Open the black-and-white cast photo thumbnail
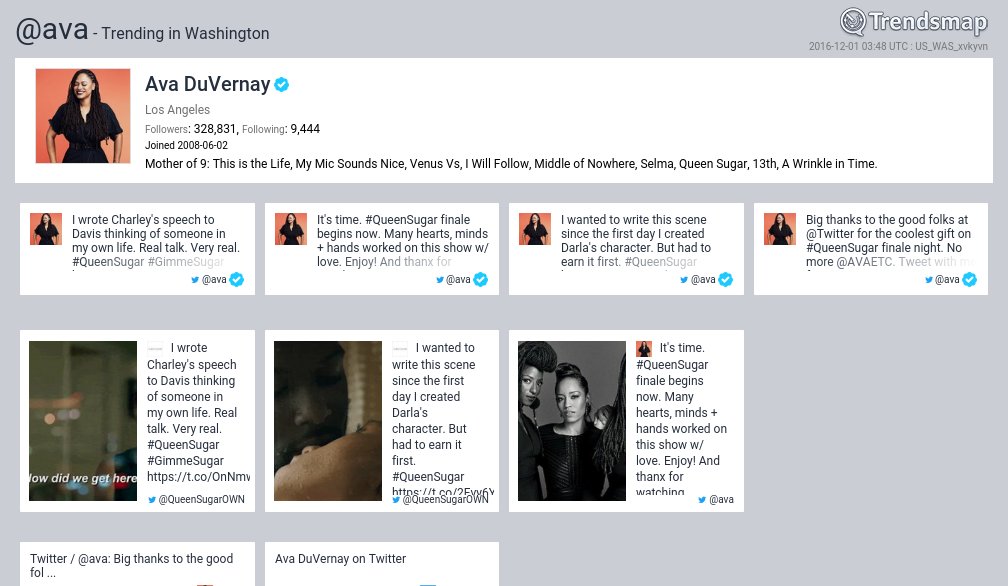 572,421
